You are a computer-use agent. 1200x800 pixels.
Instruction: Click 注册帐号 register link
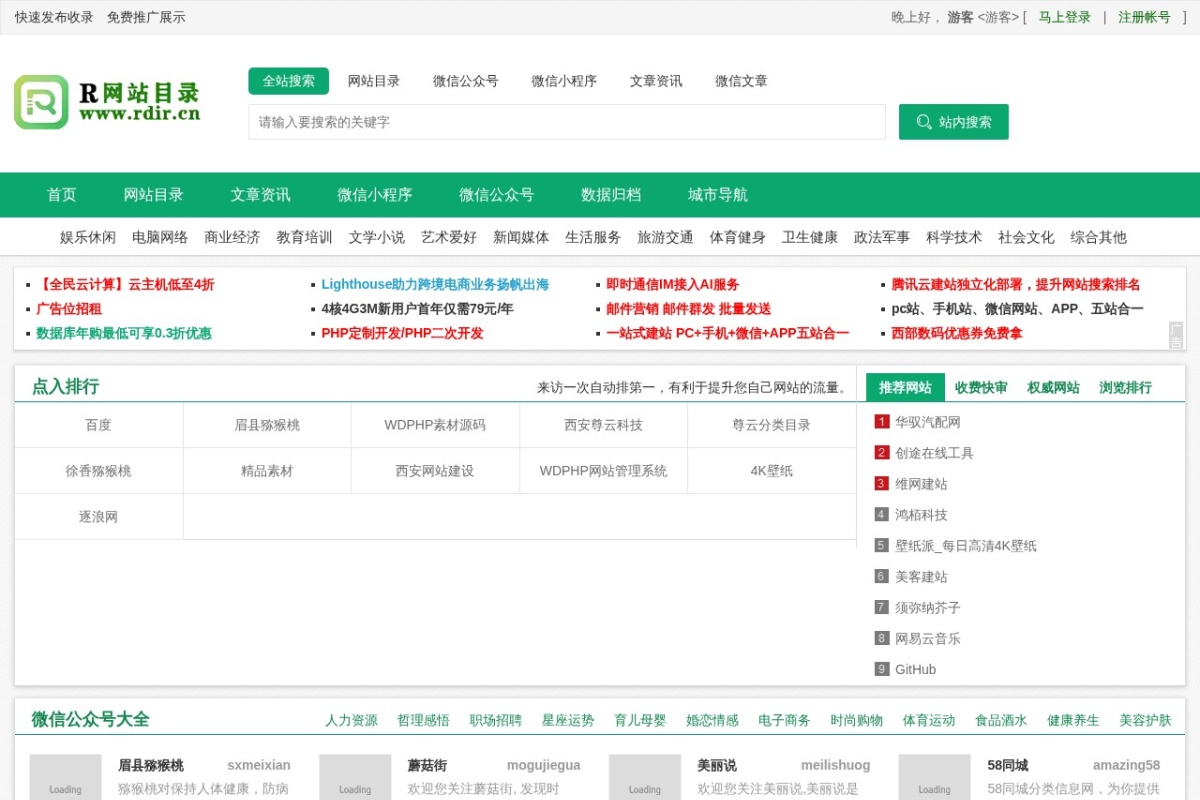pyautogui.click(x=1144, y=17)
